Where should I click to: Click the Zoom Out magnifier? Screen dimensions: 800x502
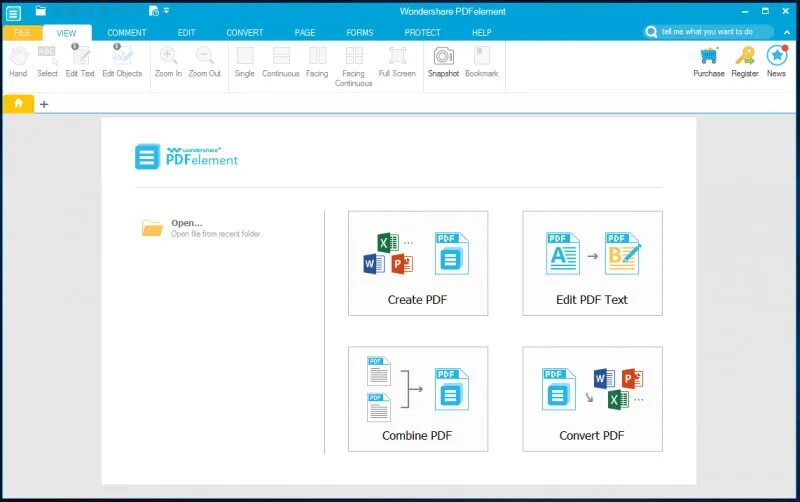pyautogui.click(x=205, y=62)
